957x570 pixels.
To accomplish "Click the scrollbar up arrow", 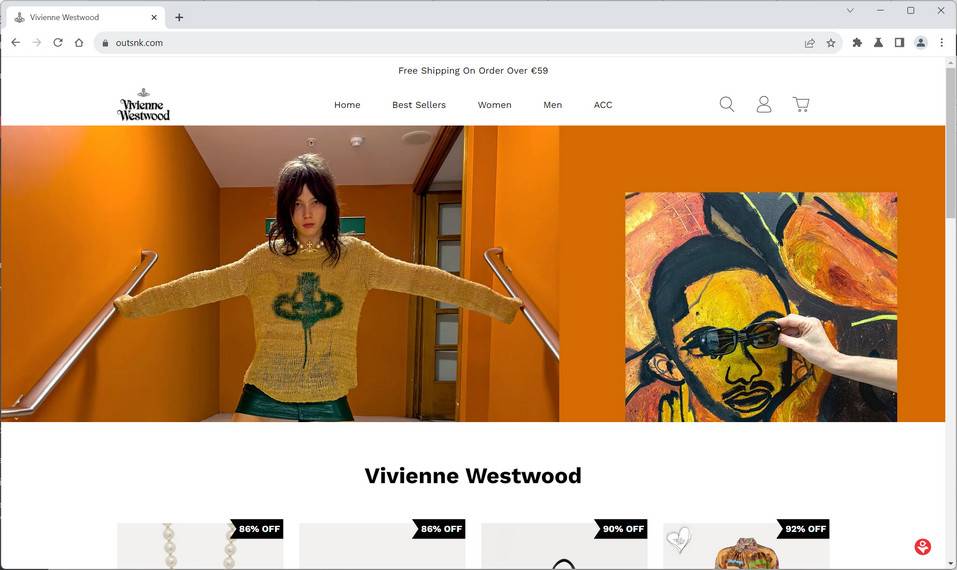I will click(951, 63).
